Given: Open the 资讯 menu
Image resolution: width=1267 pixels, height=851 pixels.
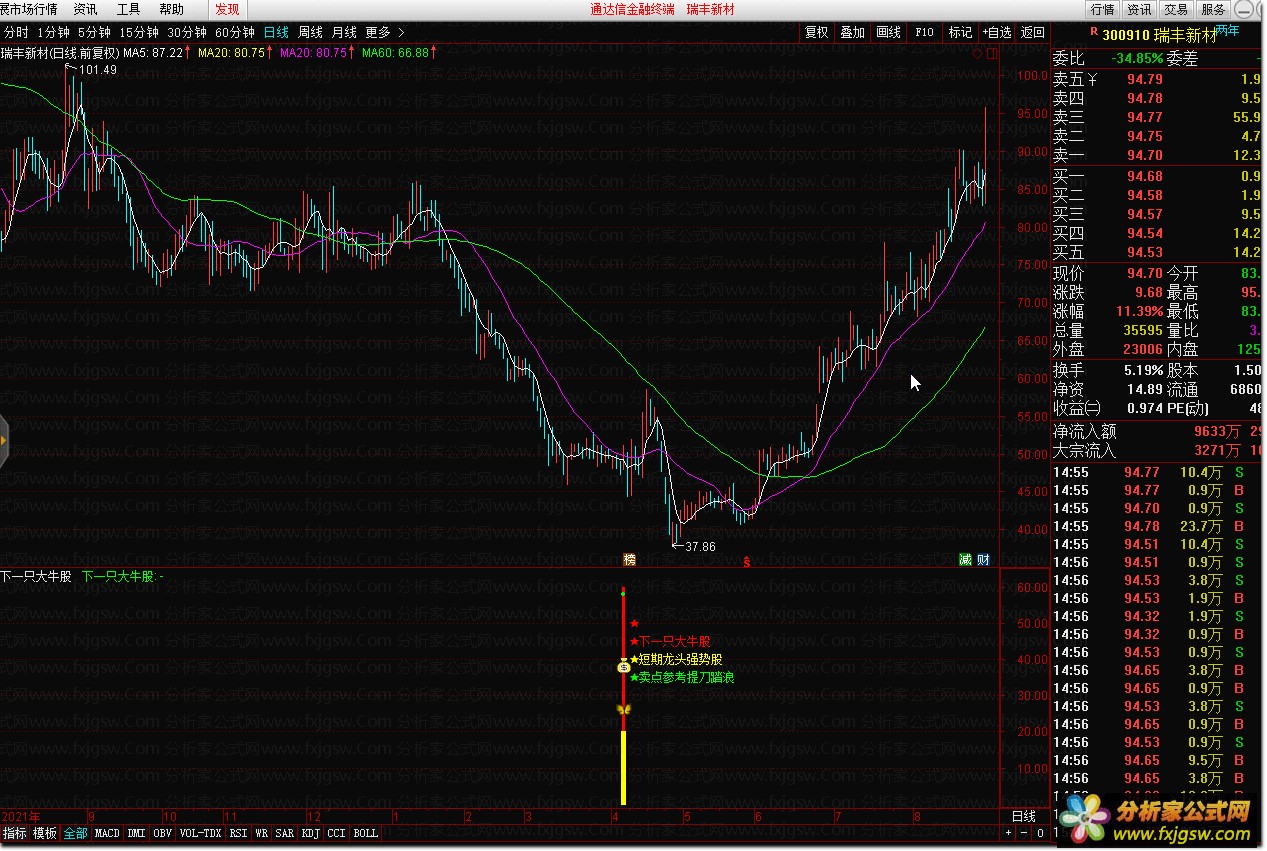Looking at the screenshot, I should [86, 9].
